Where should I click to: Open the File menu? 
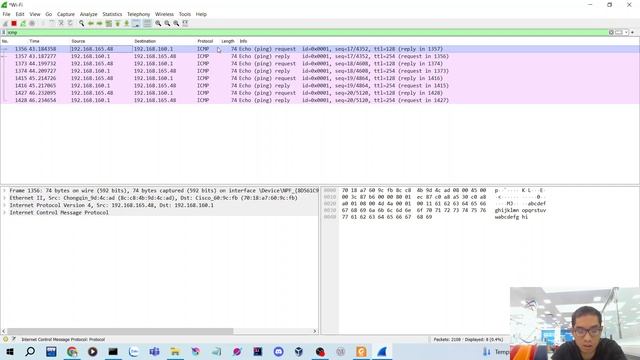(x=6, y=14)
